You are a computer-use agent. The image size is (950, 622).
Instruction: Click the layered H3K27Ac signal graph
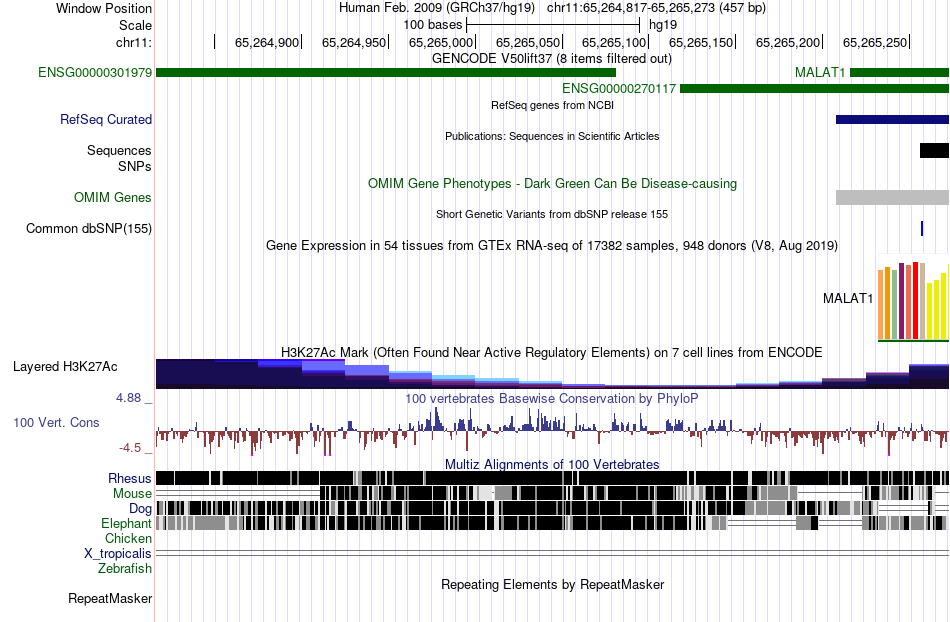point(553,374)
